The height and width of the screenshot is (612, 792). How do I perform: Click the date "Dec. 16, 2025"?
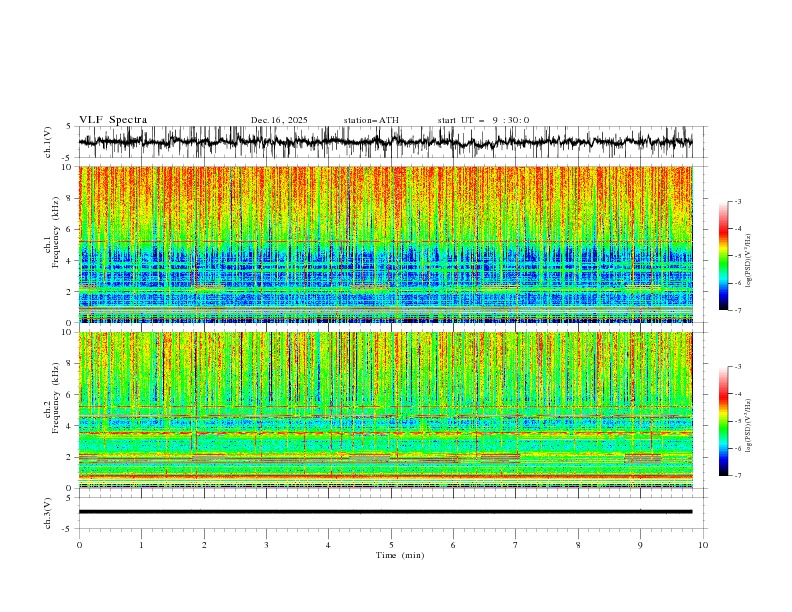point(279,120)
